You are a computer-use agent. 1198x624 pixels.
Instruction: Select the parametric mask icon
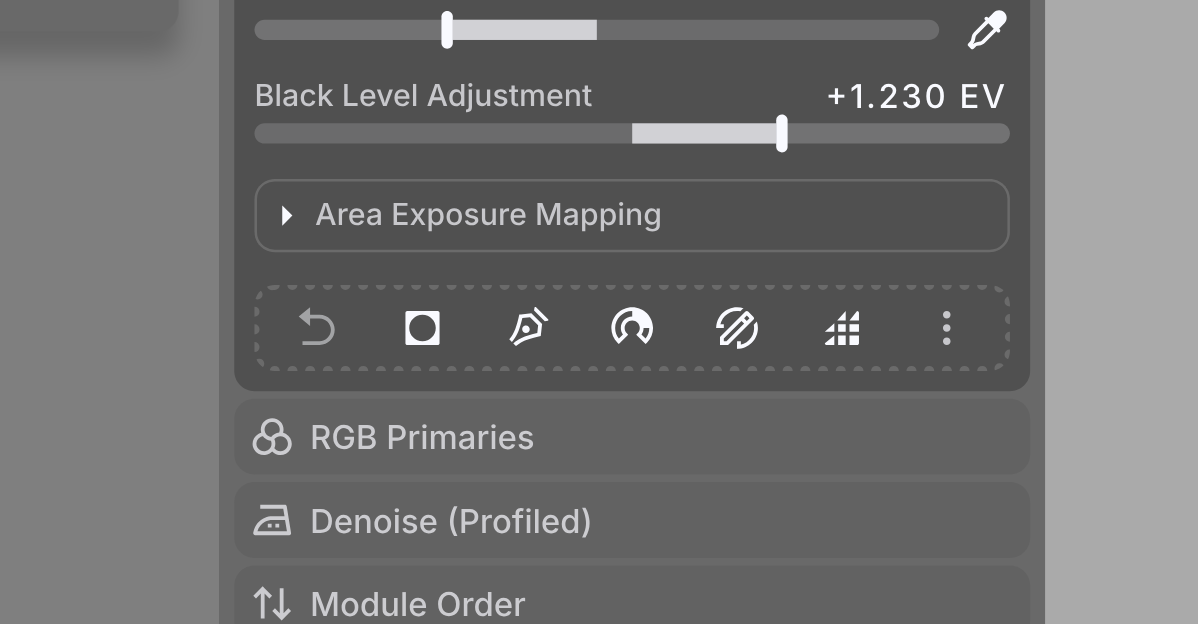click(x=632, y=327)
